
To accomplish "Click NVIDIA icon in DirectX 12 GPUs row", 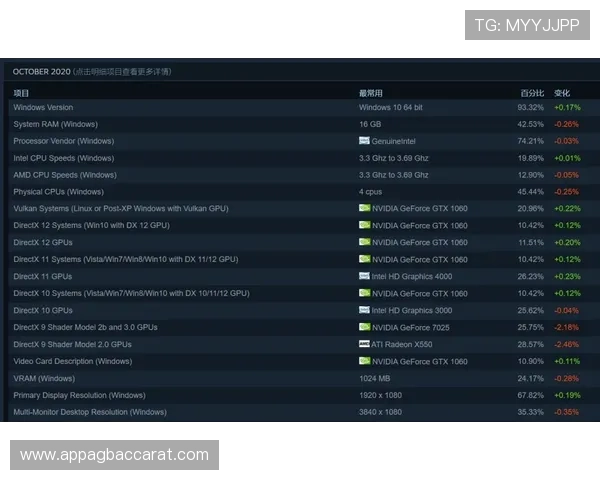I will click(364, 243).
